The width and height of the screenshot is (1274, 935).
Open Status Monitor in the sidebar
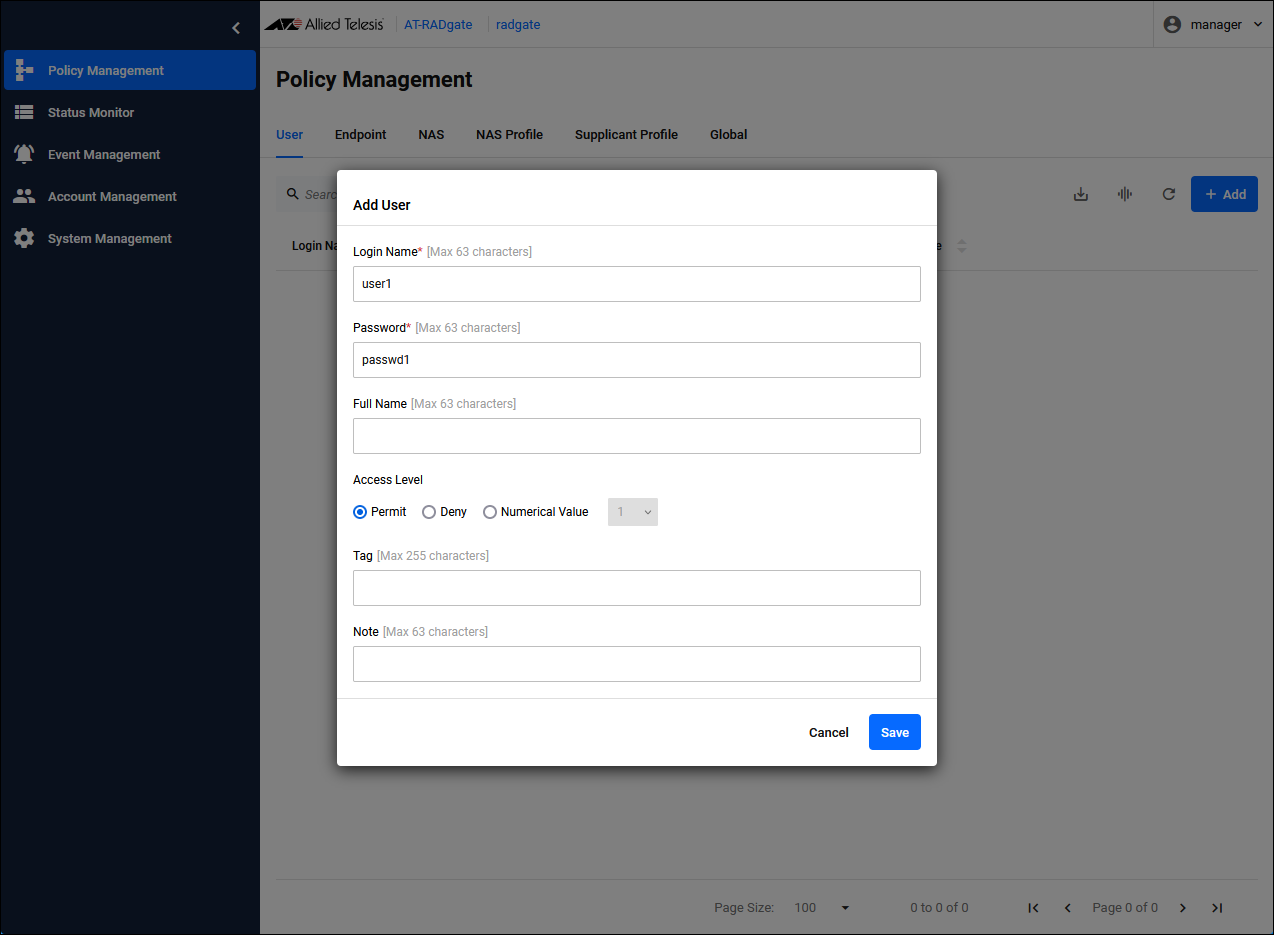tap(91, 113)
